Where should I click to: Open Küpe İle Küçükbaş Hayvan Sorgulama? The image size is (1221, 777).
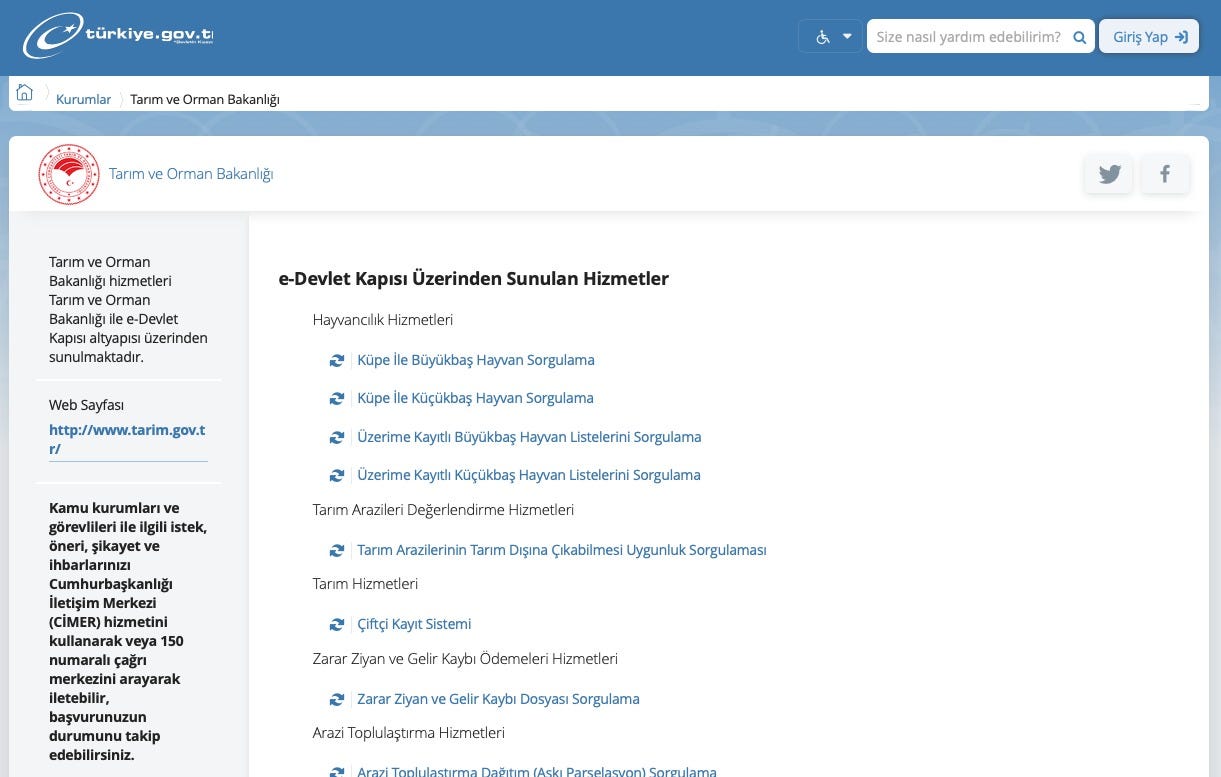pos(475,398)
